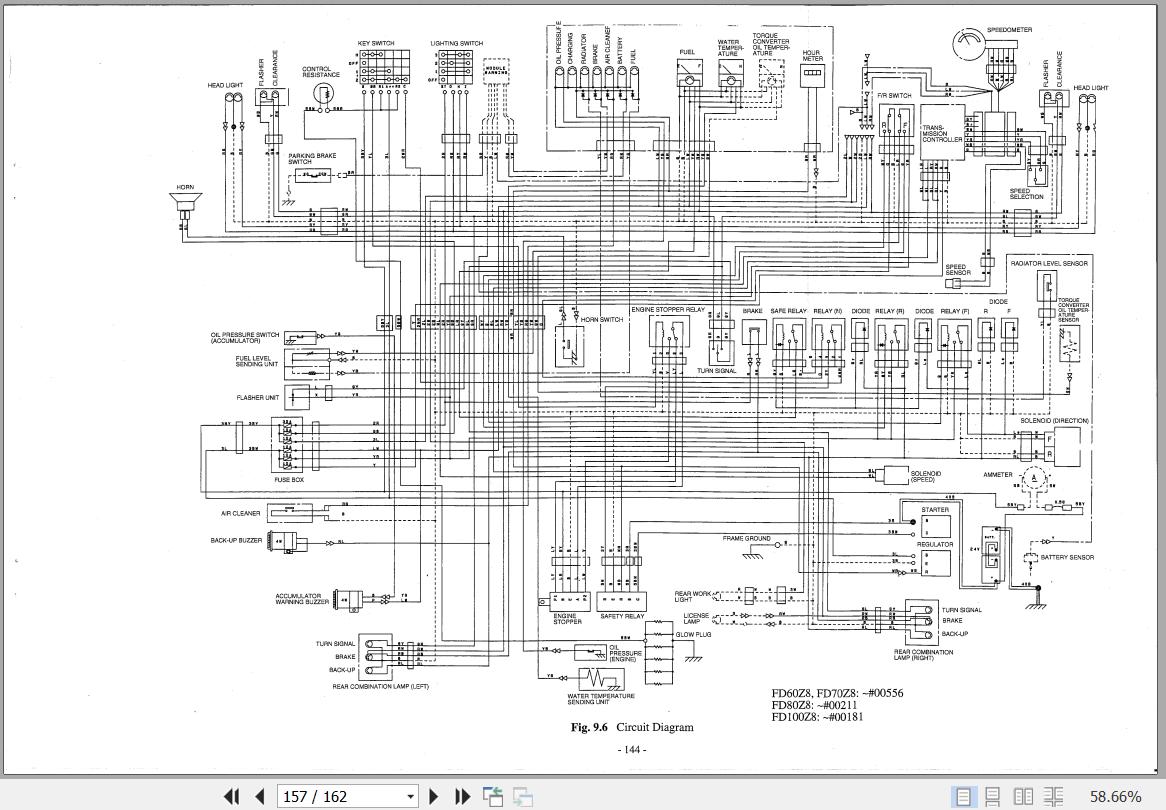Image resolution: width=1166 pixels, height=810 pixels.
Task: Click the previous view navigation icon
Action: pyautogui.click(x=493, y=797)
